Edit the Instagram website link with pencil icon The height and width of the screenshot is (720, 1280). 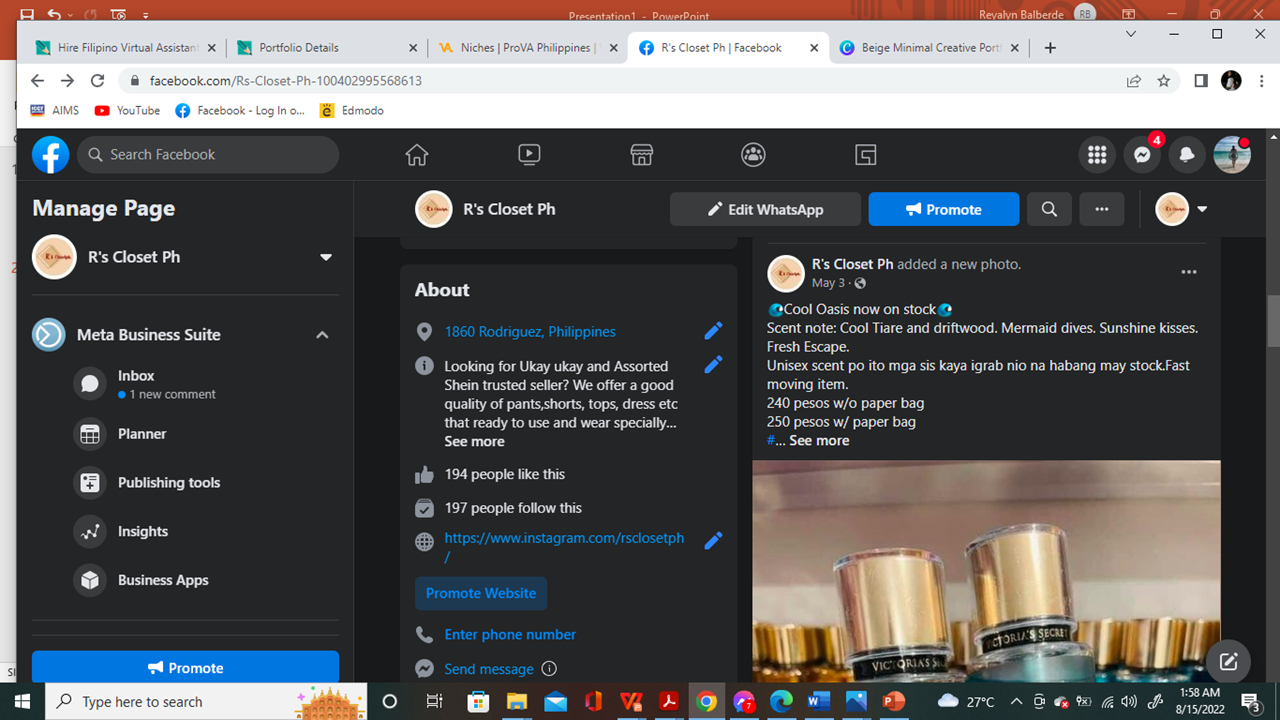(713, 540)
